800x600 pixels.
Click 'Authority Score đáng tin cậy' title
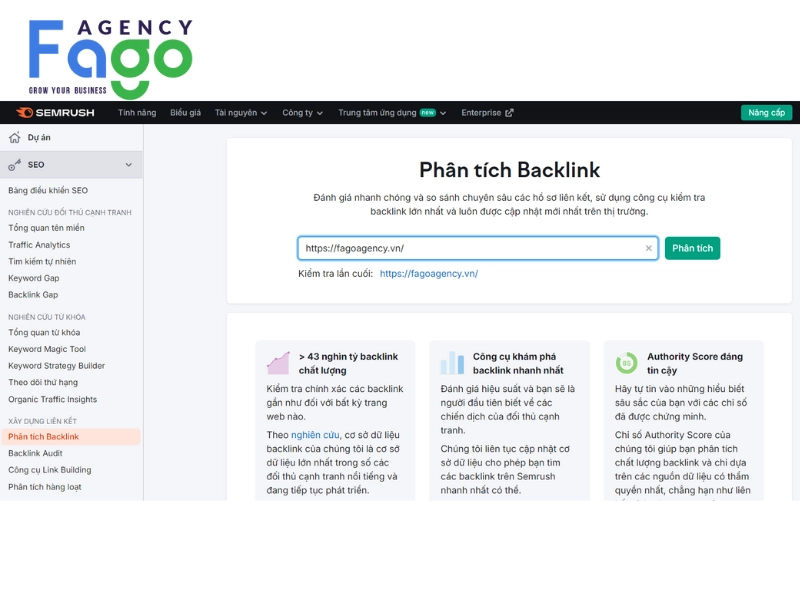695,363
